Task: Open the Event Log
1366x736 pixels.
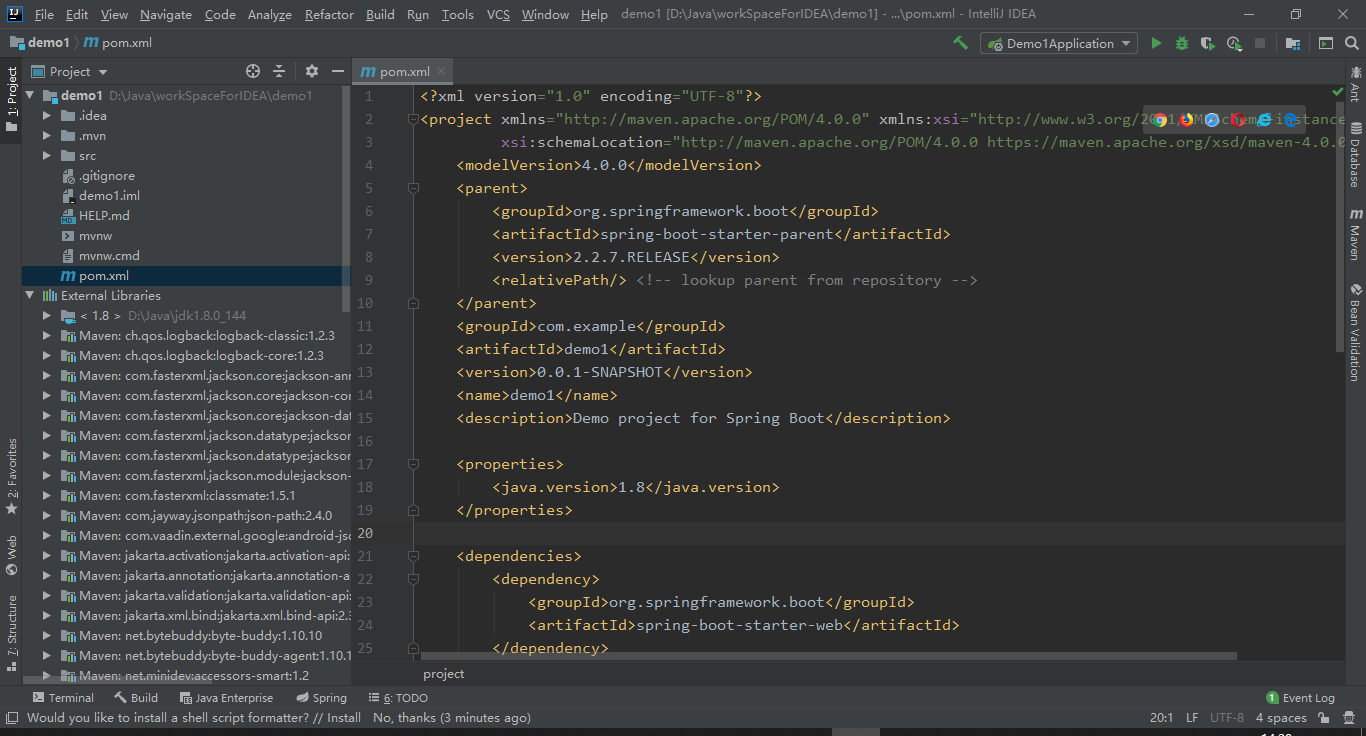Action: pos(1301,697)
